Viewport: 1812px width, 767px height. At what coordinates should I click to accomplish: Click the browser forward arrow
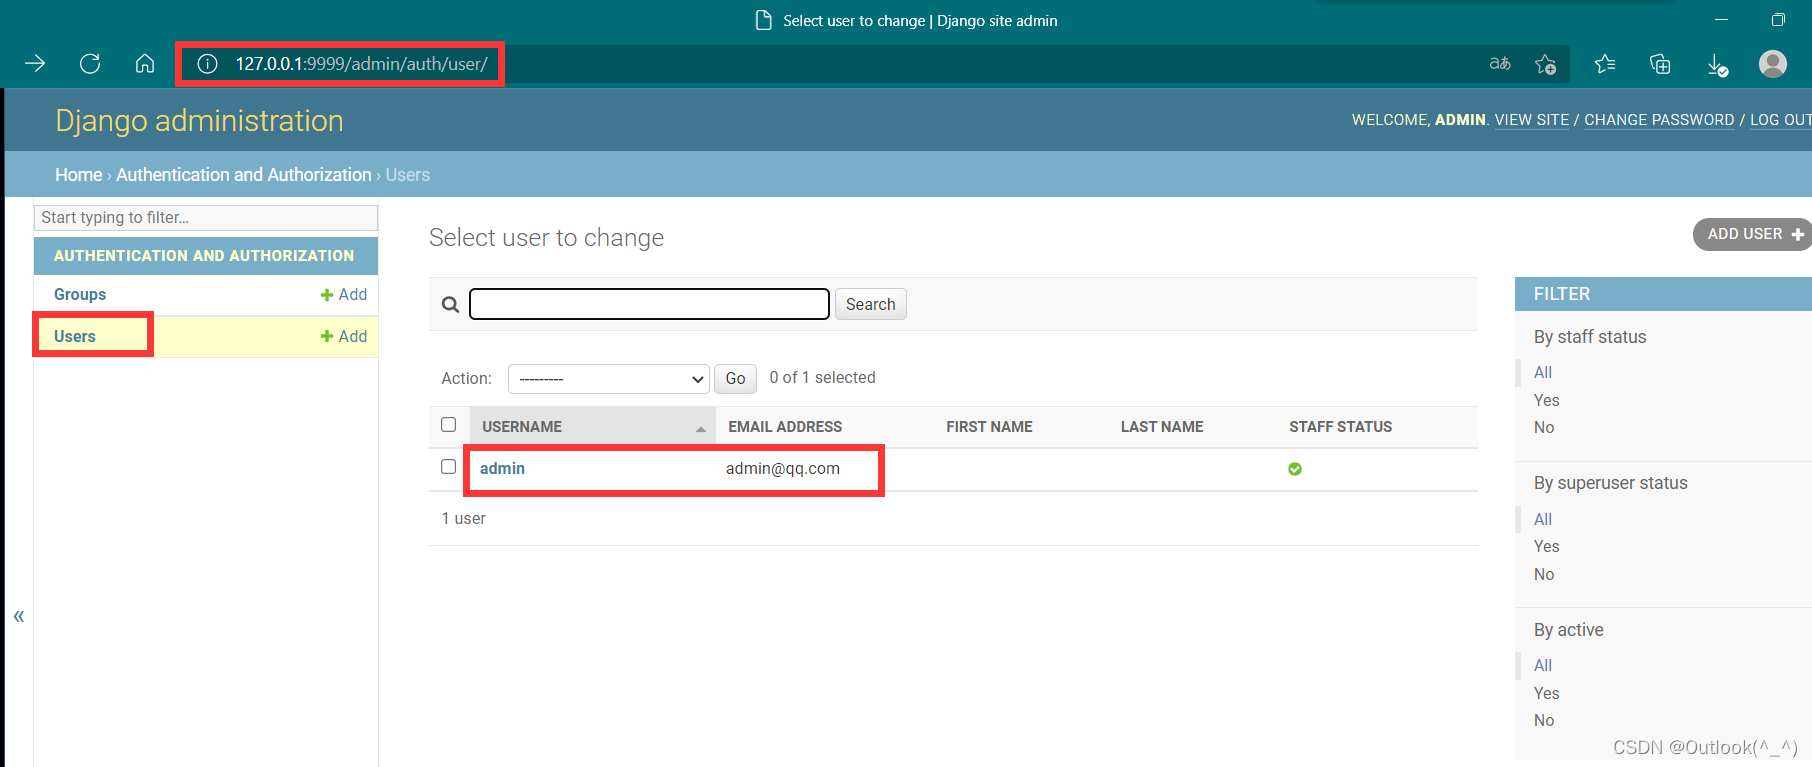[35, 64]
